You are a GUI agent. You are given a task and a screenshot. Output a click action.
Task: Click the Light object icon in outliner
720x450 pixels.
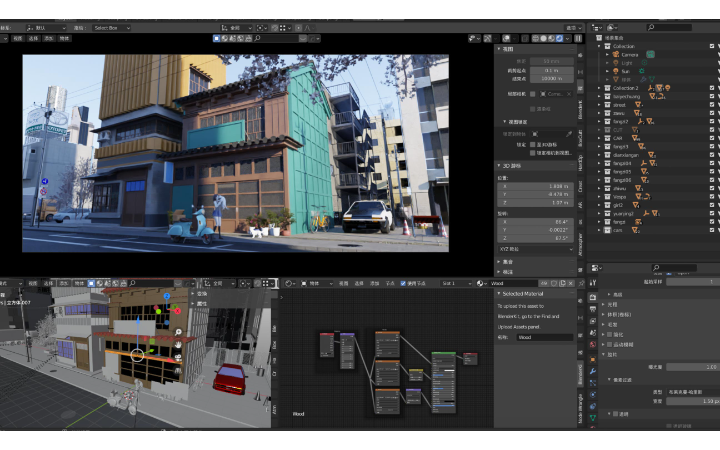[616, 63]
